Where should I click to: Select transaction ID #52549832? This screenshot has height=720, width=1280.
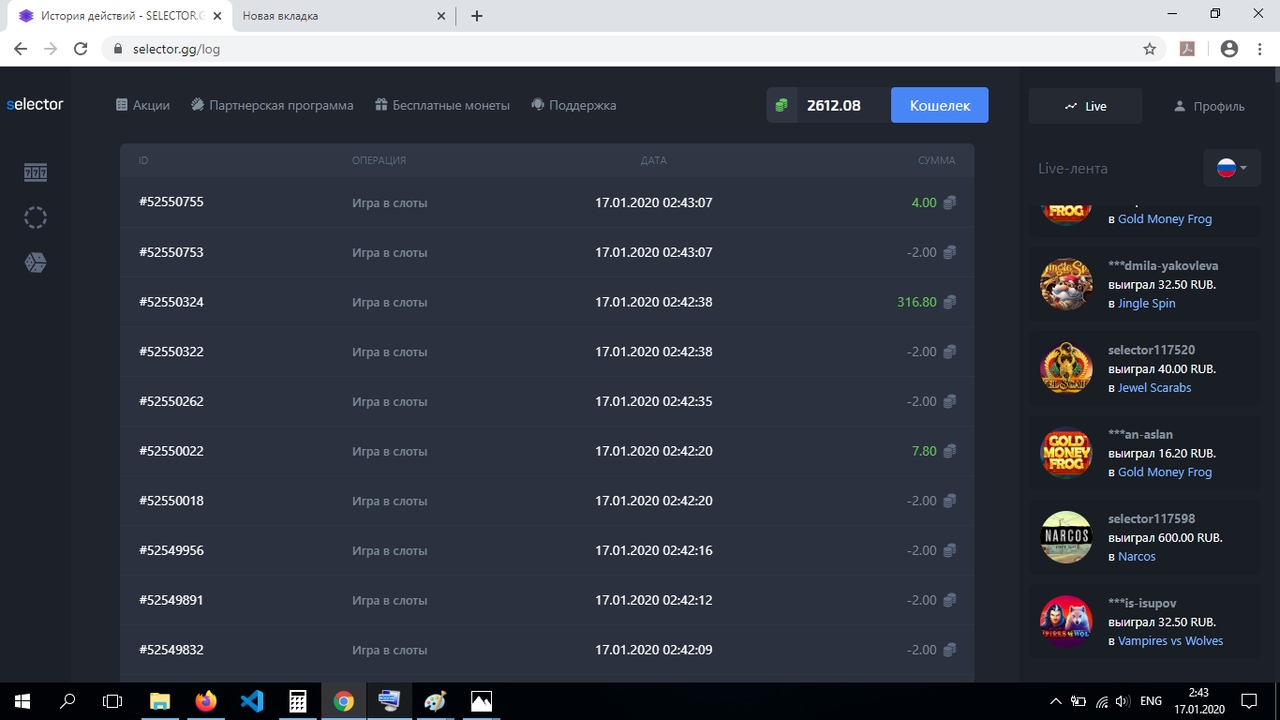(171, 650)
